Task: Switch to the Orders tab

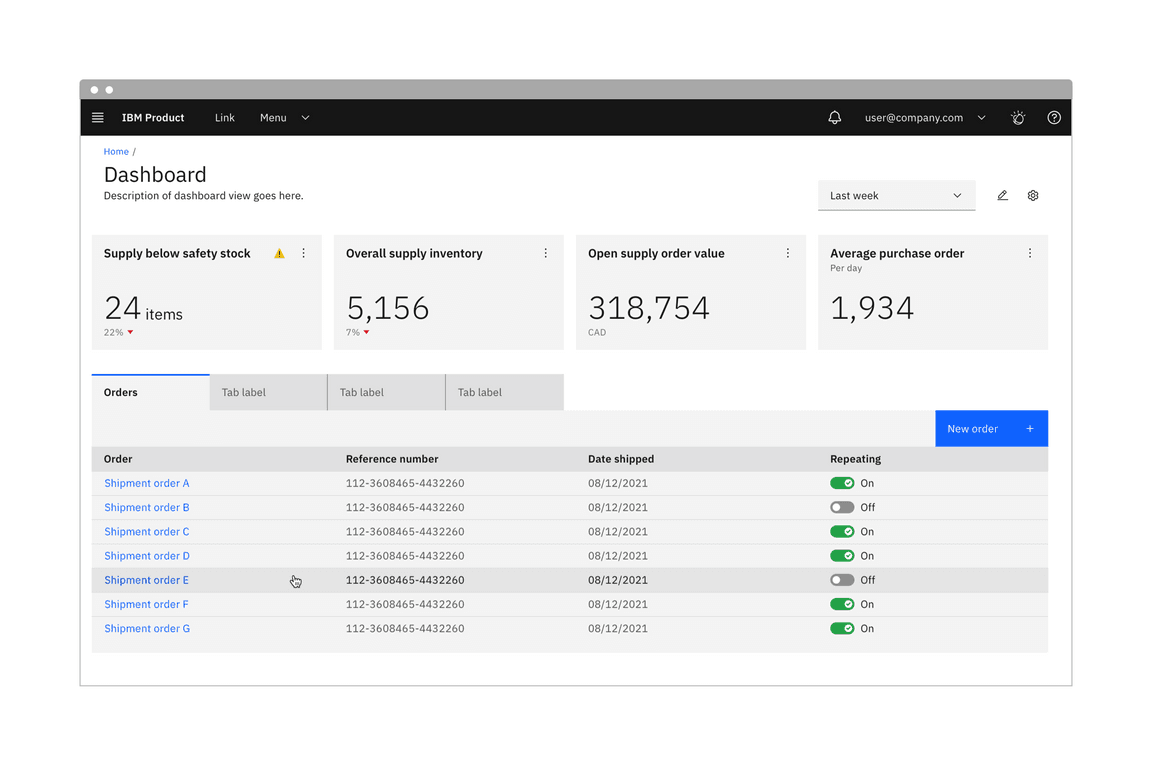Action: (x=150, y=393)
